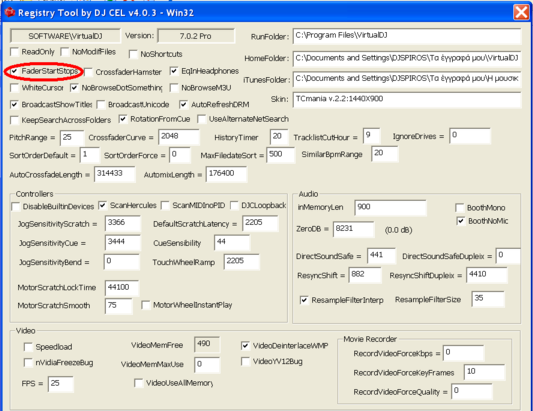Enable ScanMIDInoPID checkbox
The height and width of the screenshot is (411, 533).
[x=165, y=205]
